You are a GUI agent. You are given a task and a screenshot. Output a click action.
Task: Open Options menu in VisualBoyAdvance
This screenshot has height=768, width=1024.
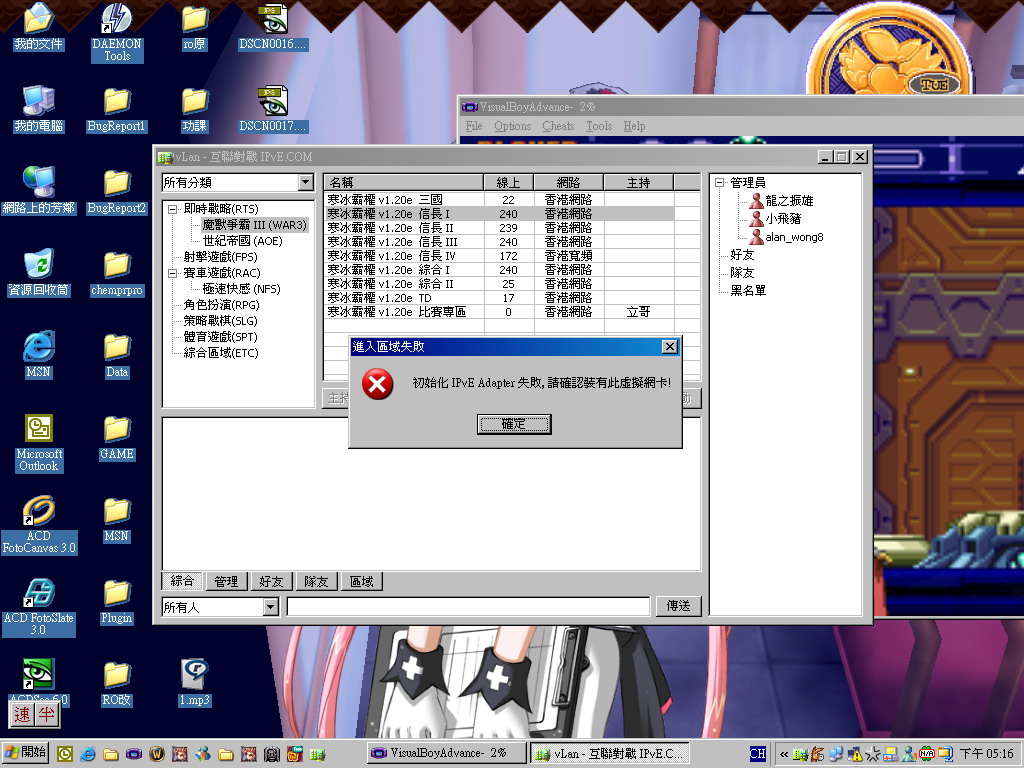[x=512, y=126]
